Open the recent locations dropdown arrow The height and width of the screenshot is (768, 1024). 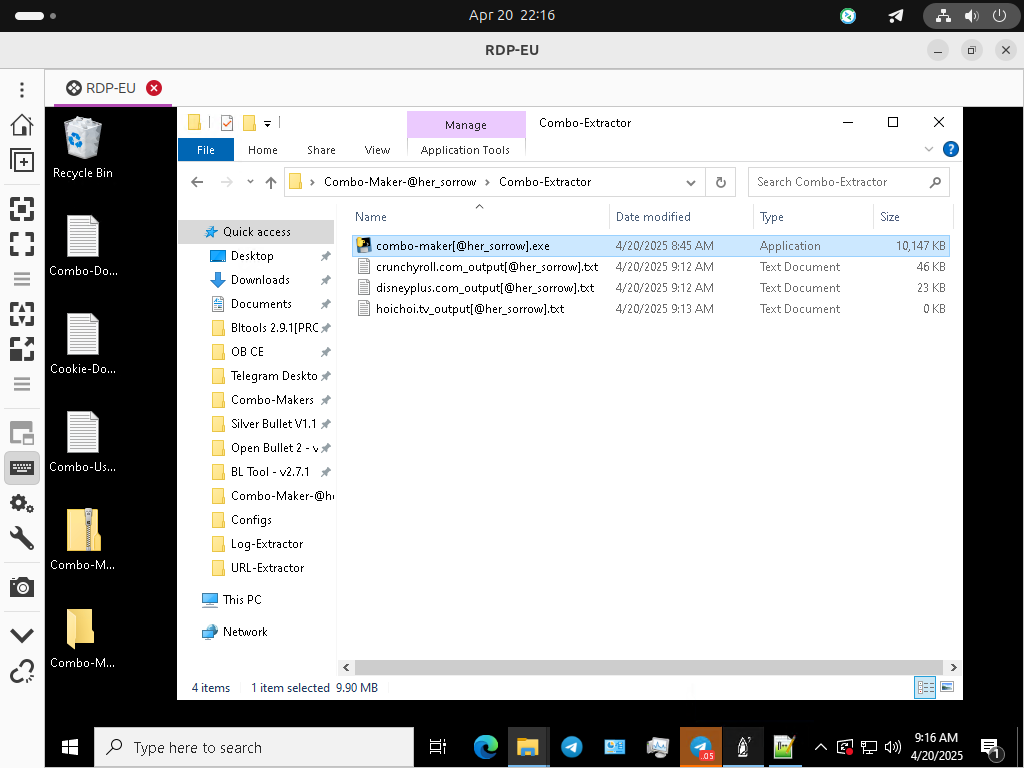point(250,182)
